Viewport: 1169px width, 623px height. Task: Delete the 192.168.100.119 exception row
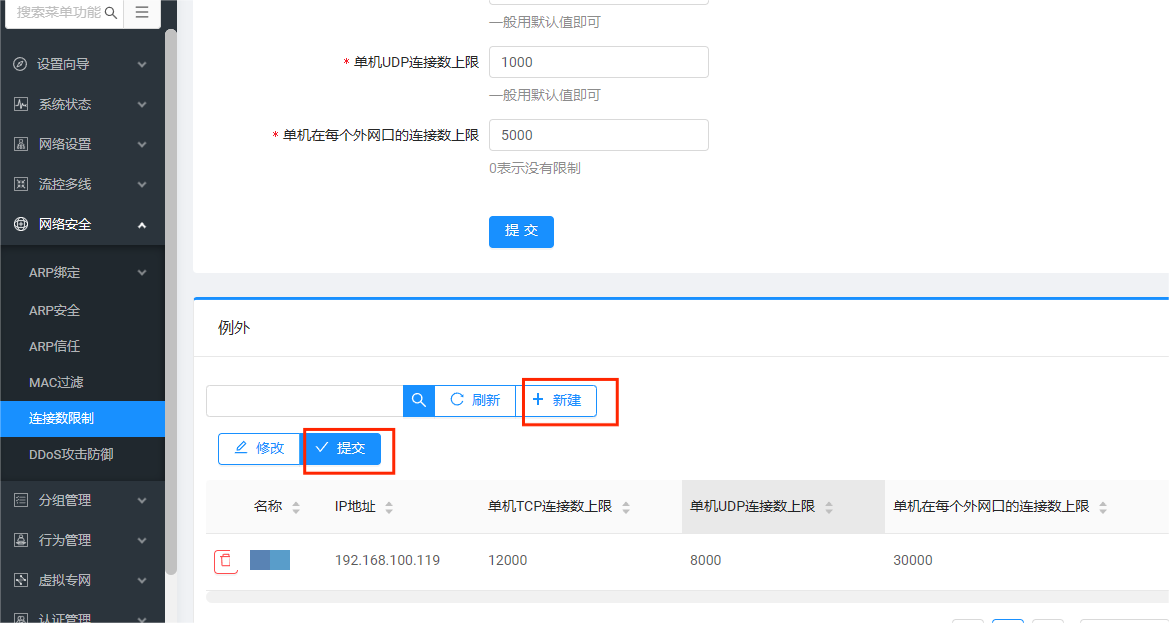pos(226,561)
